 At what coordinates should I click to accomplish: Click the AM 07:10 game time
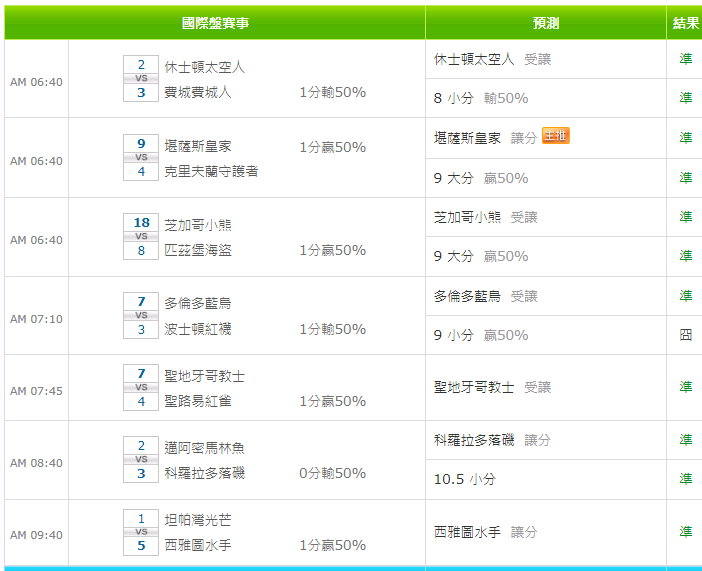(x=36, y=319)
